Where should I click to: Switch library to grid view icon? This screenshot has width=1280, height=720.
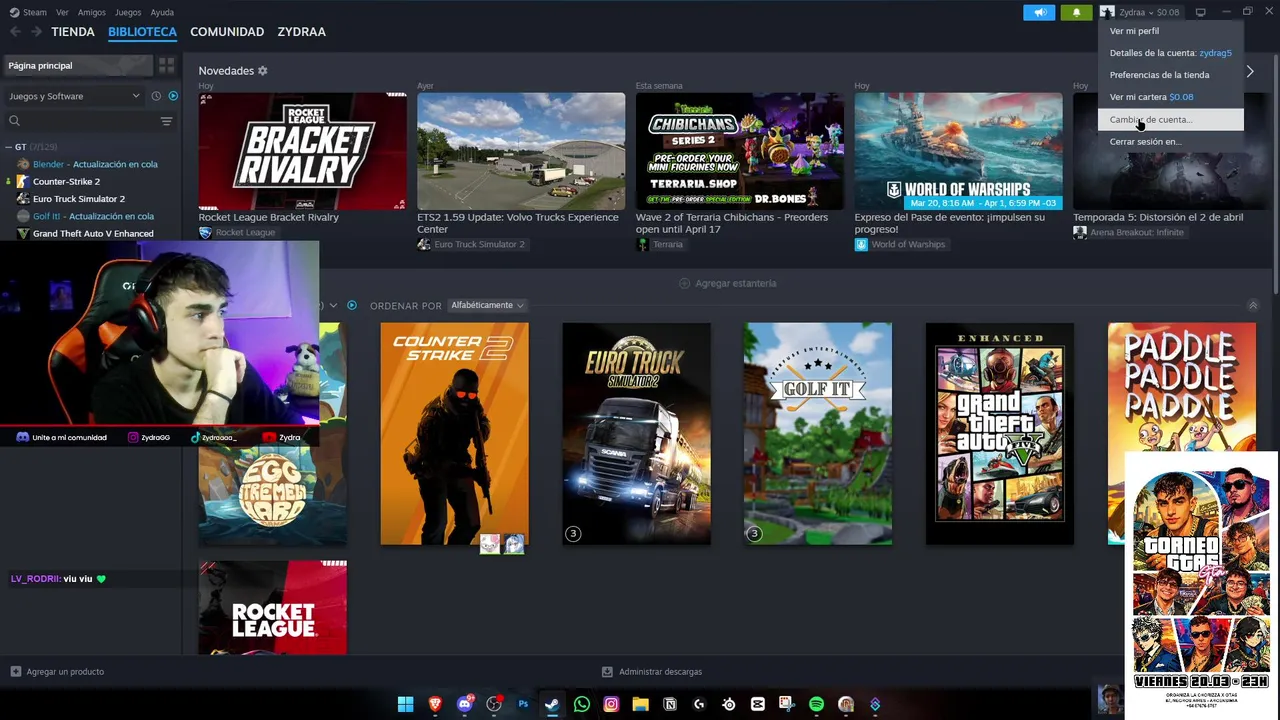click(x=166, y=65)
